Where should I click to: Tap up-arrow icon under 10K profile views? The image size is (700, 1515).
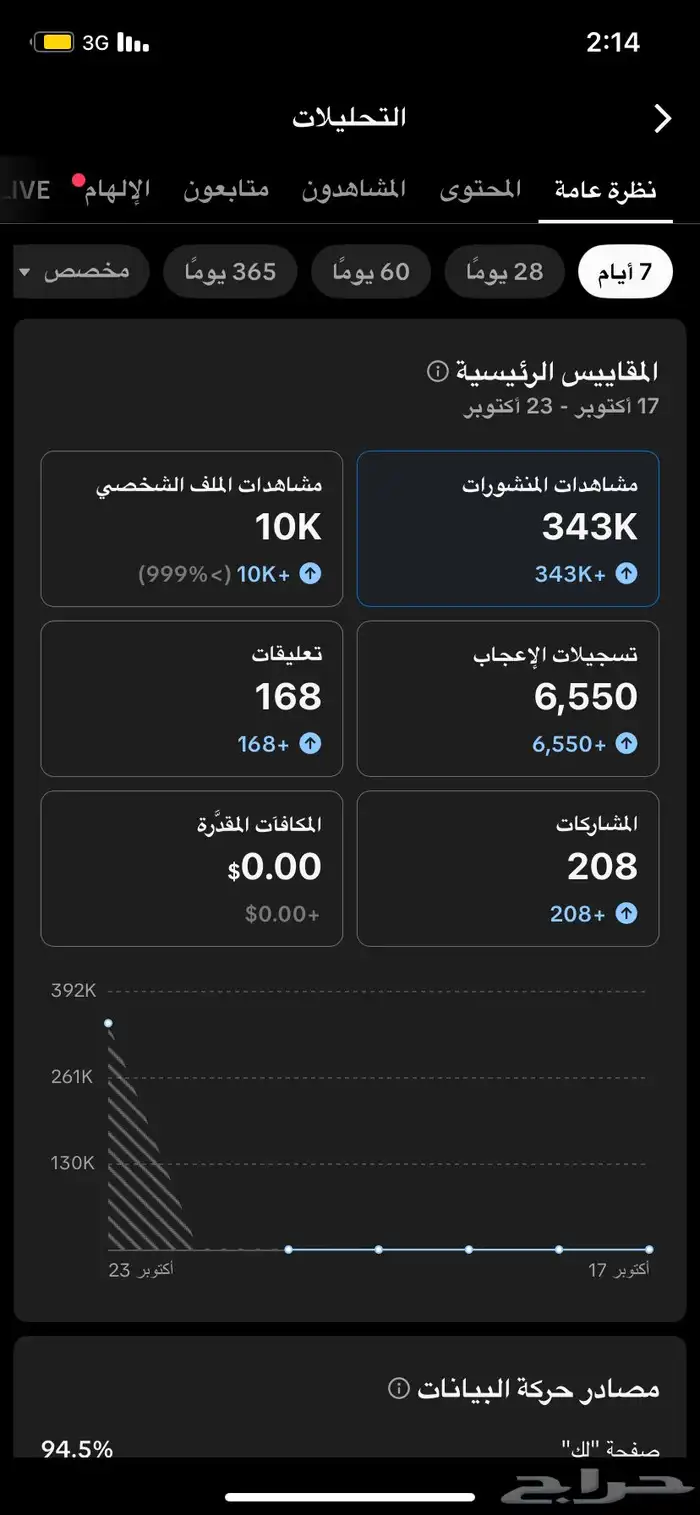[310, 574]
